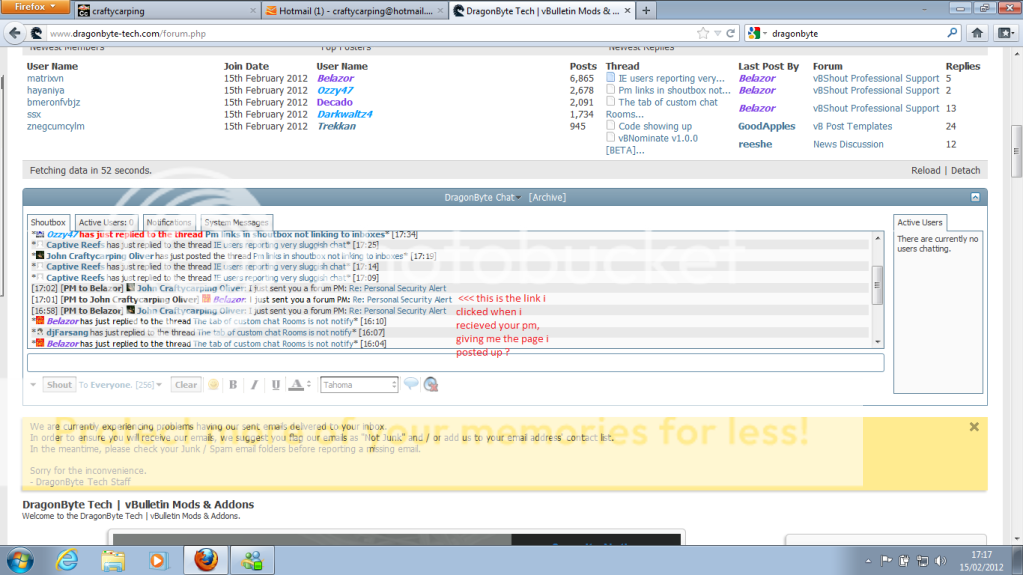Open Windows Media Player from the taskbar
Image resolution: width=1023 pixels, height=575 pixels.
[x=157, y=561]
